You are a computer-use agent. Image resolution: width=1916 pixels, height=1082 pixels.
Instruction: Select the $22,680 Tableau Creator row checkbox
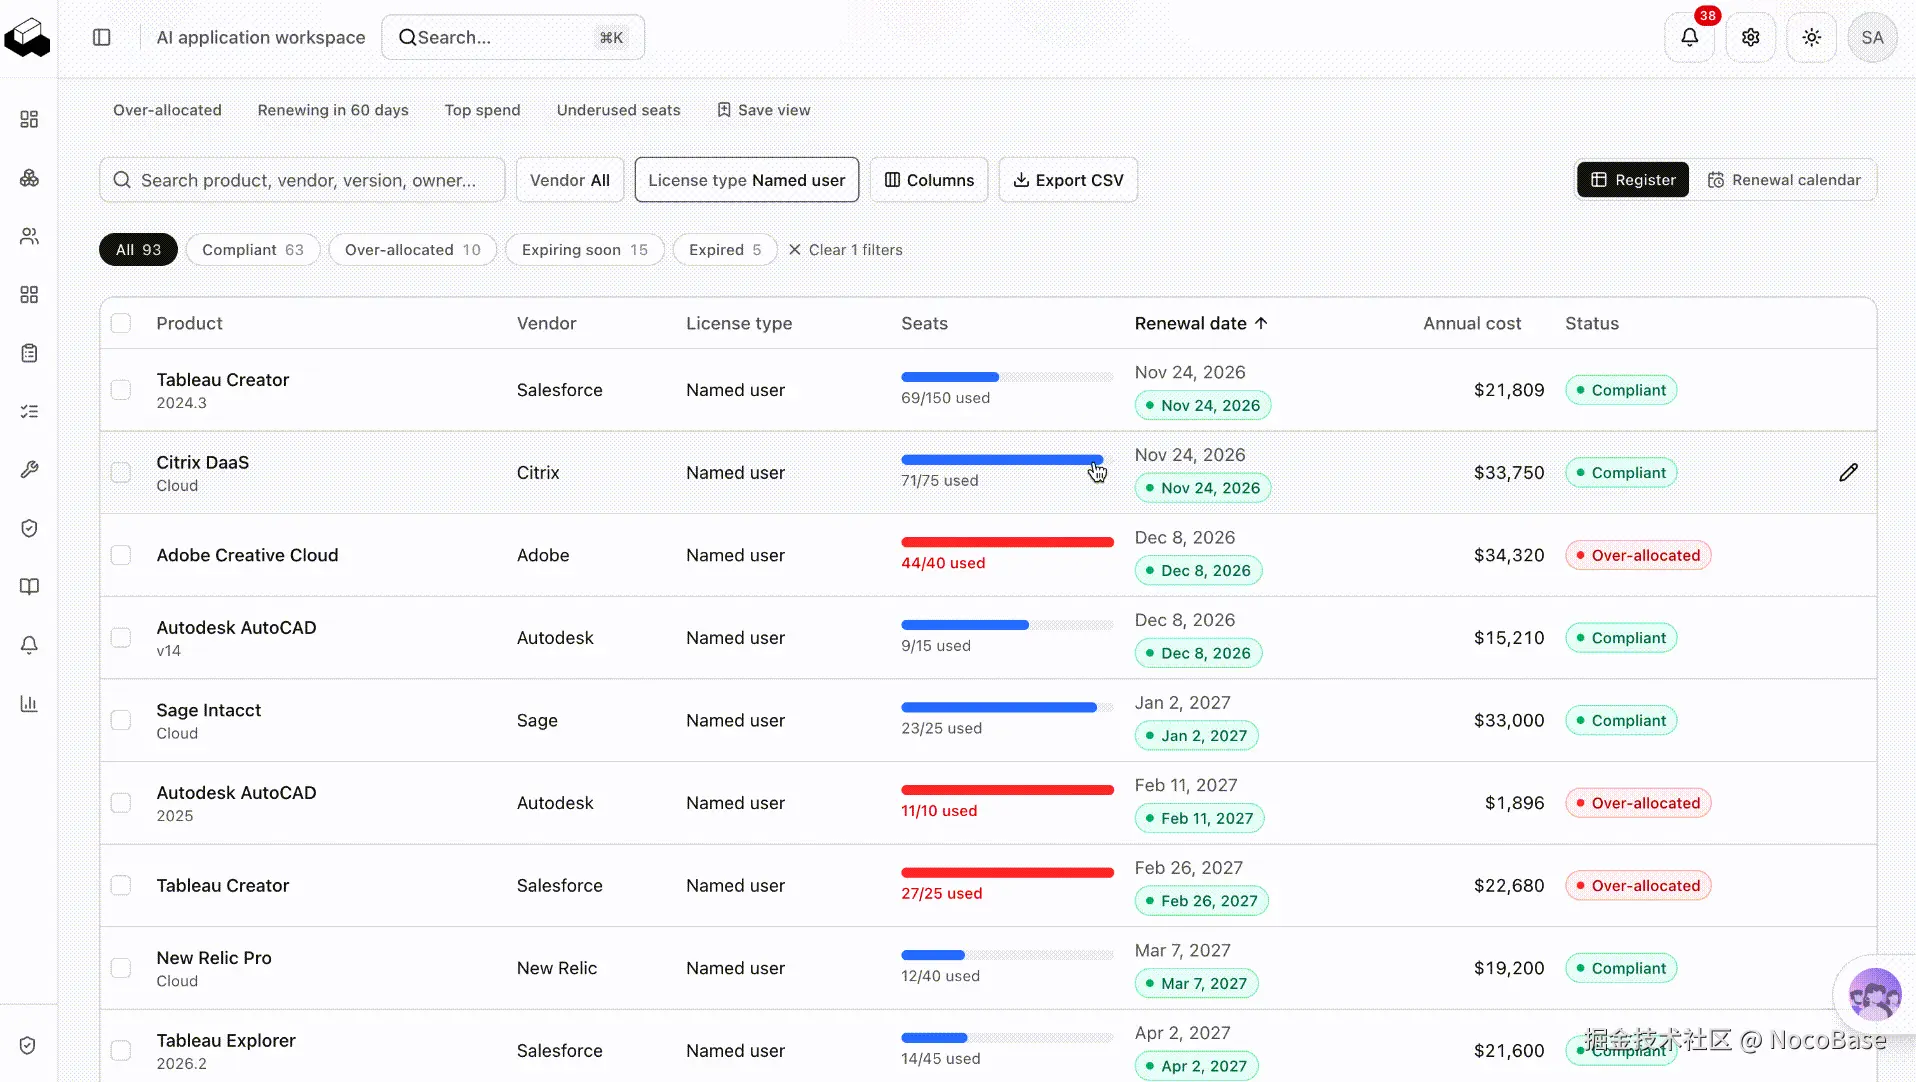click(x=121, y=885)
